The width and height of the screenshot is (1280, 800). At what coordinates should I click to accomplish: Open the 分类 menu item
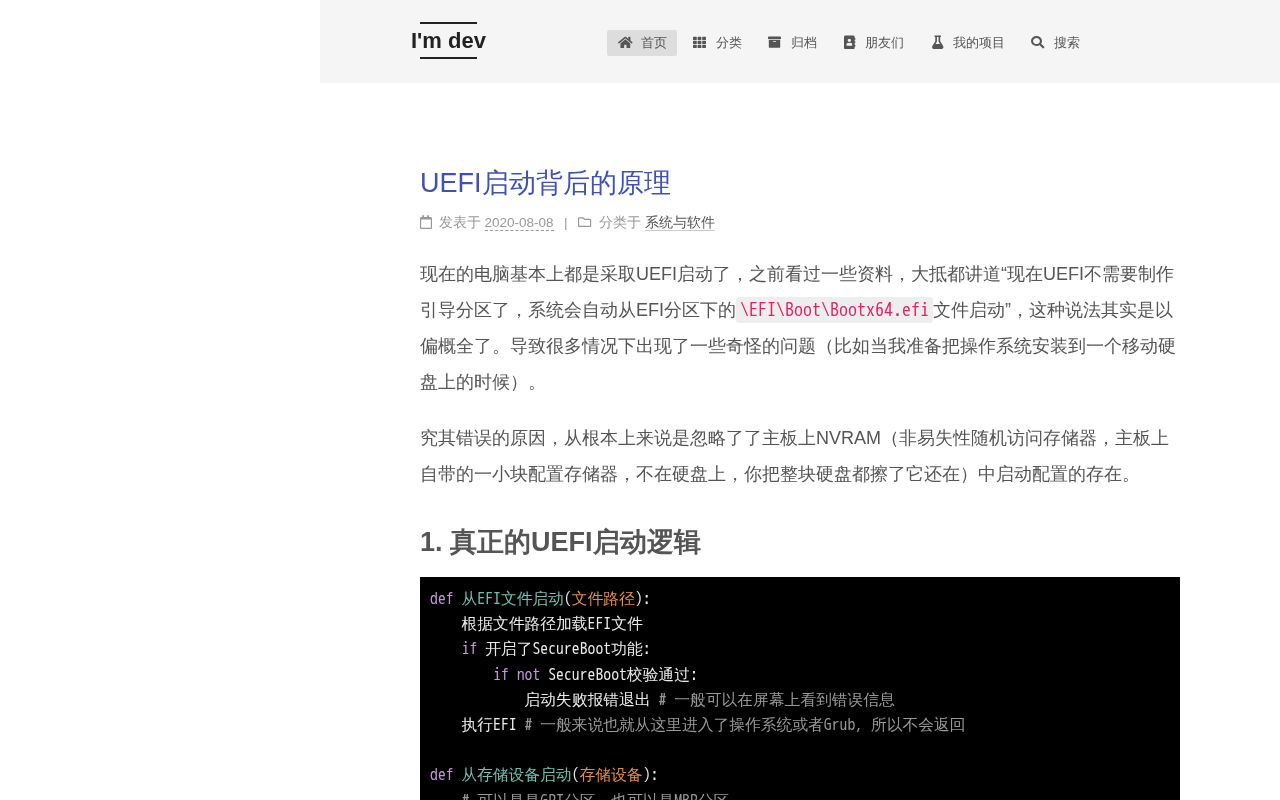717,43
